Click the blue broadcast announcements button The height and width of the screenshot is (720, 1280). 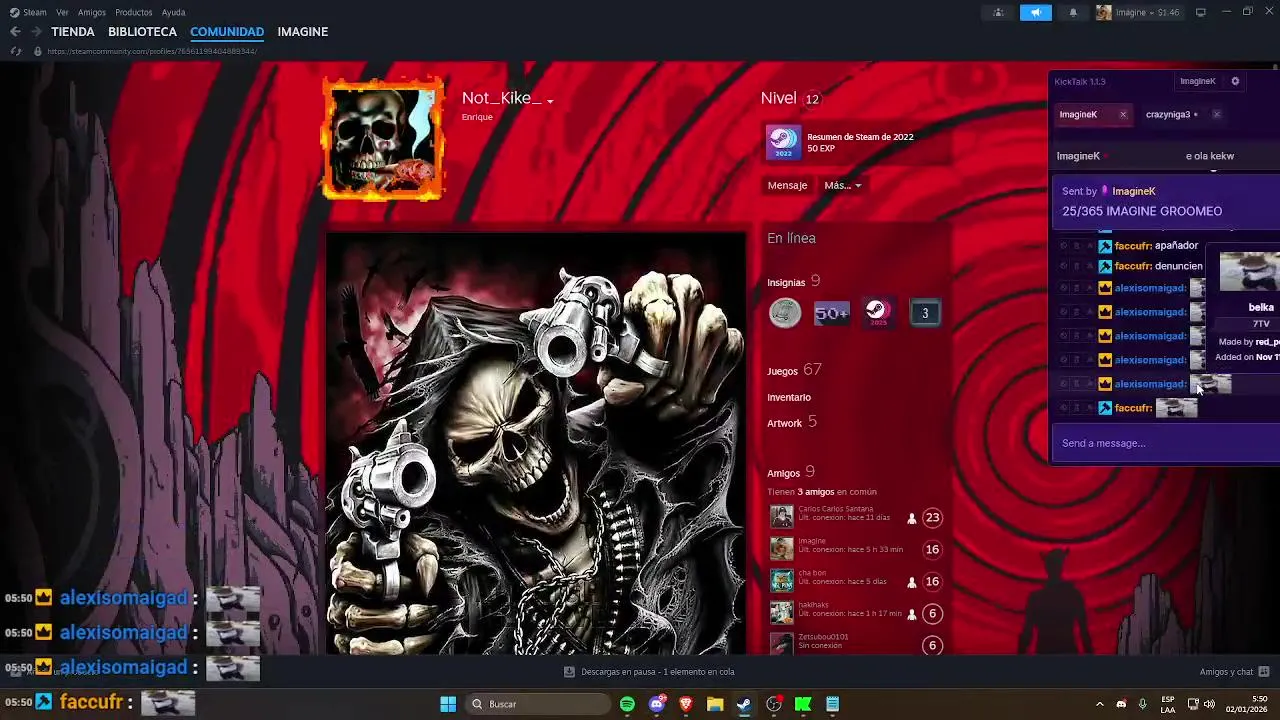(x=1036, y=13)
